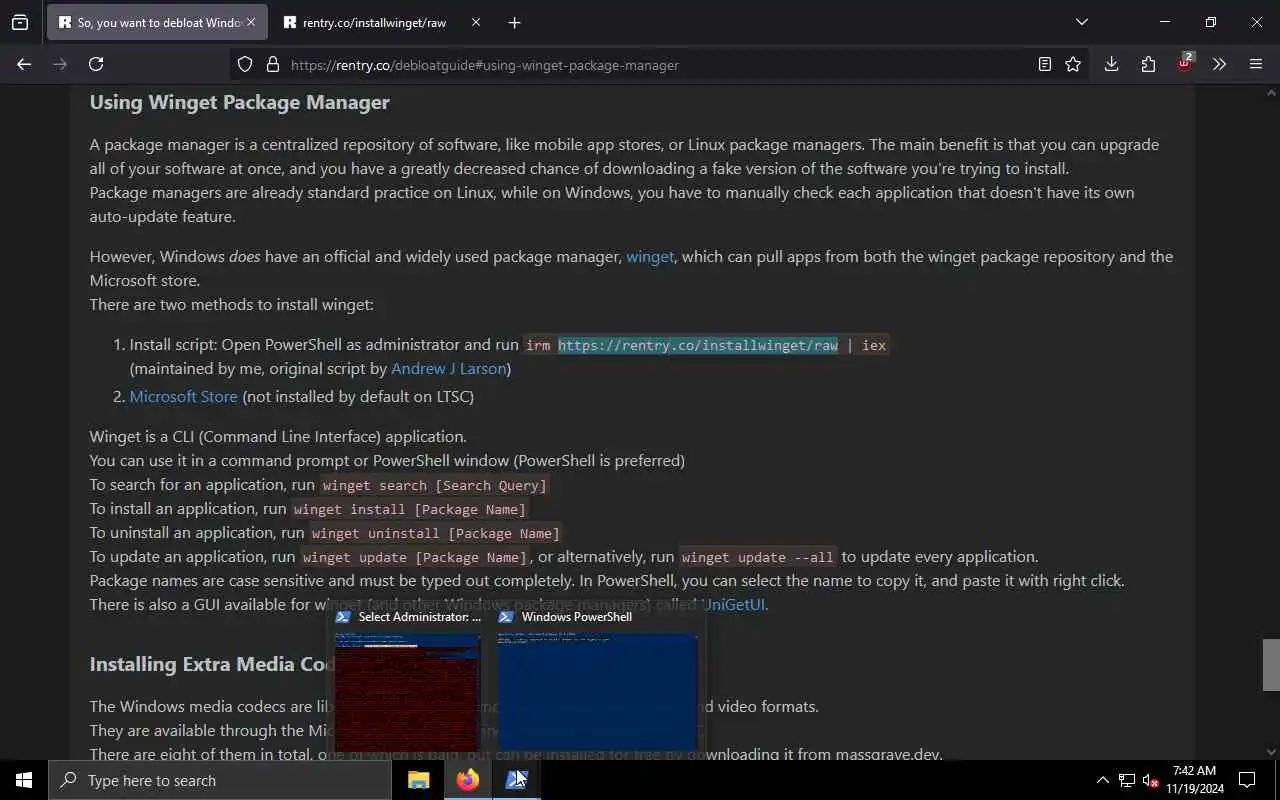Open the Firefox hamburger application menu
This screenshot has height=800, width=1280.
click(1256, 64)
